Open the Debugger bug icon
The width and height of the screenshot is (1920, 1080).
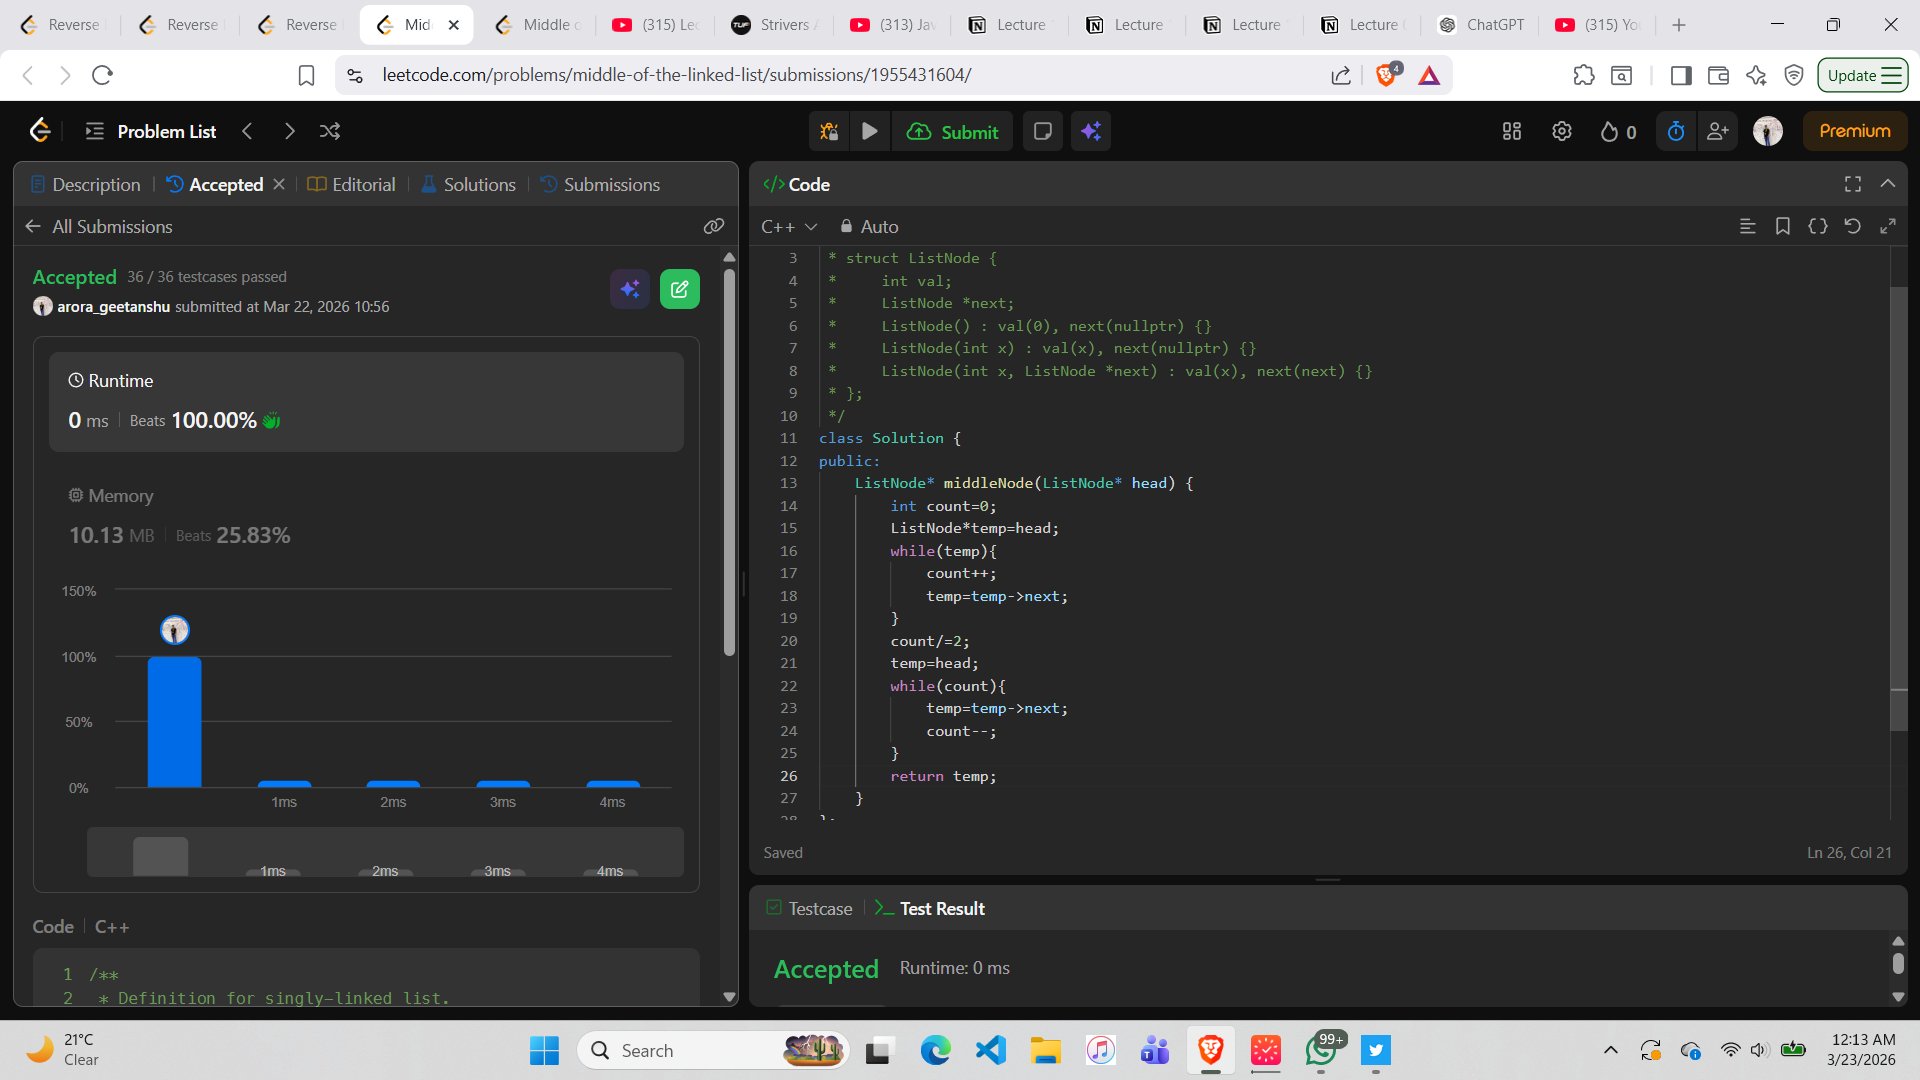(829, 131)
